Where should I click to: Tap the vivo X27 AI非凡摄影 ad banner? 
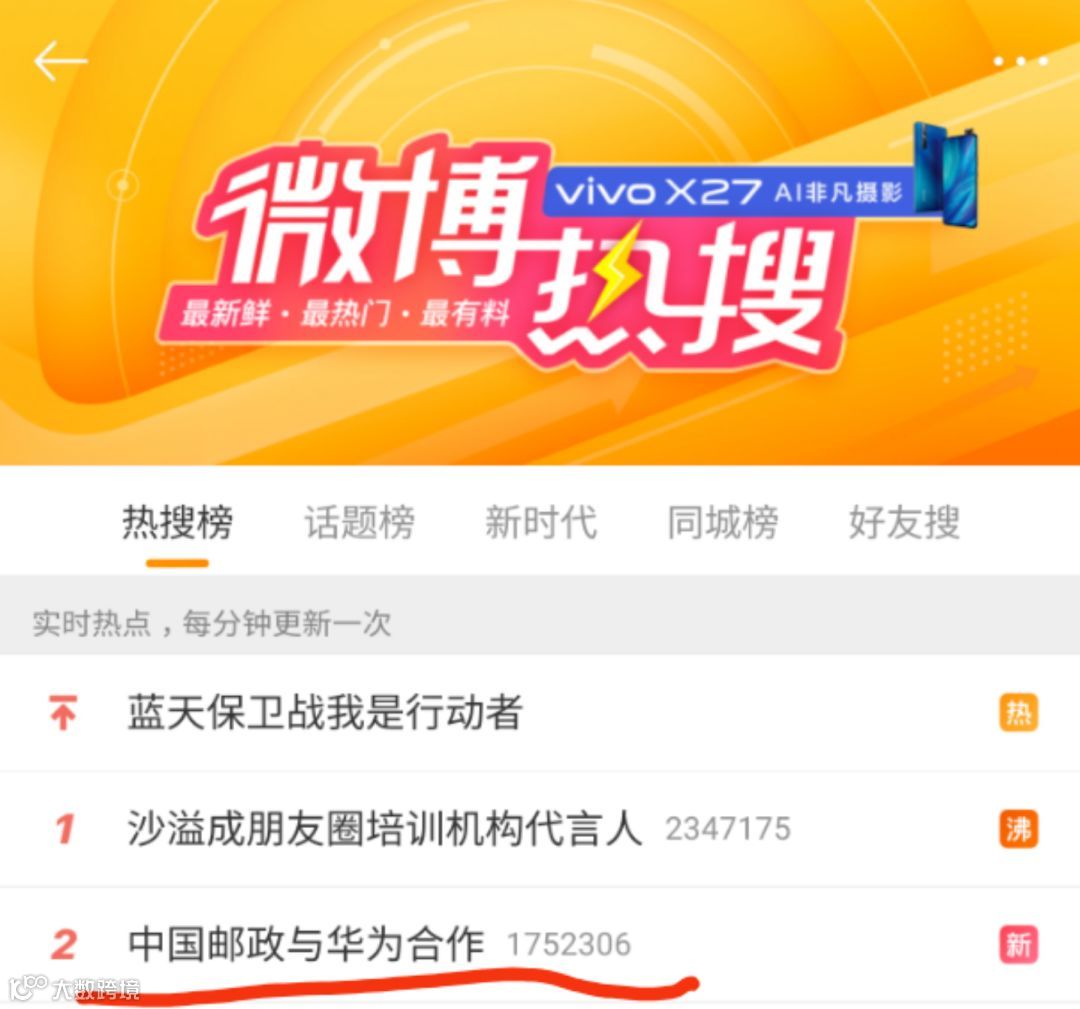(730, 191)
